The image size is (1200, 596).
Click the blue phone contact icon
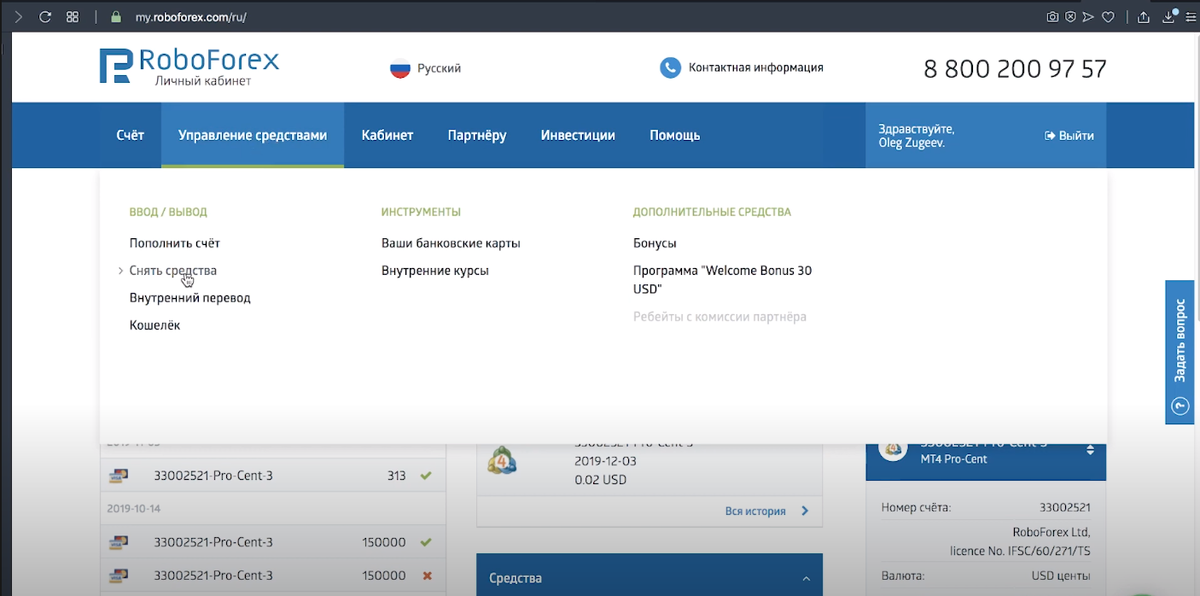pyautogui.click(x=670, y=68)
